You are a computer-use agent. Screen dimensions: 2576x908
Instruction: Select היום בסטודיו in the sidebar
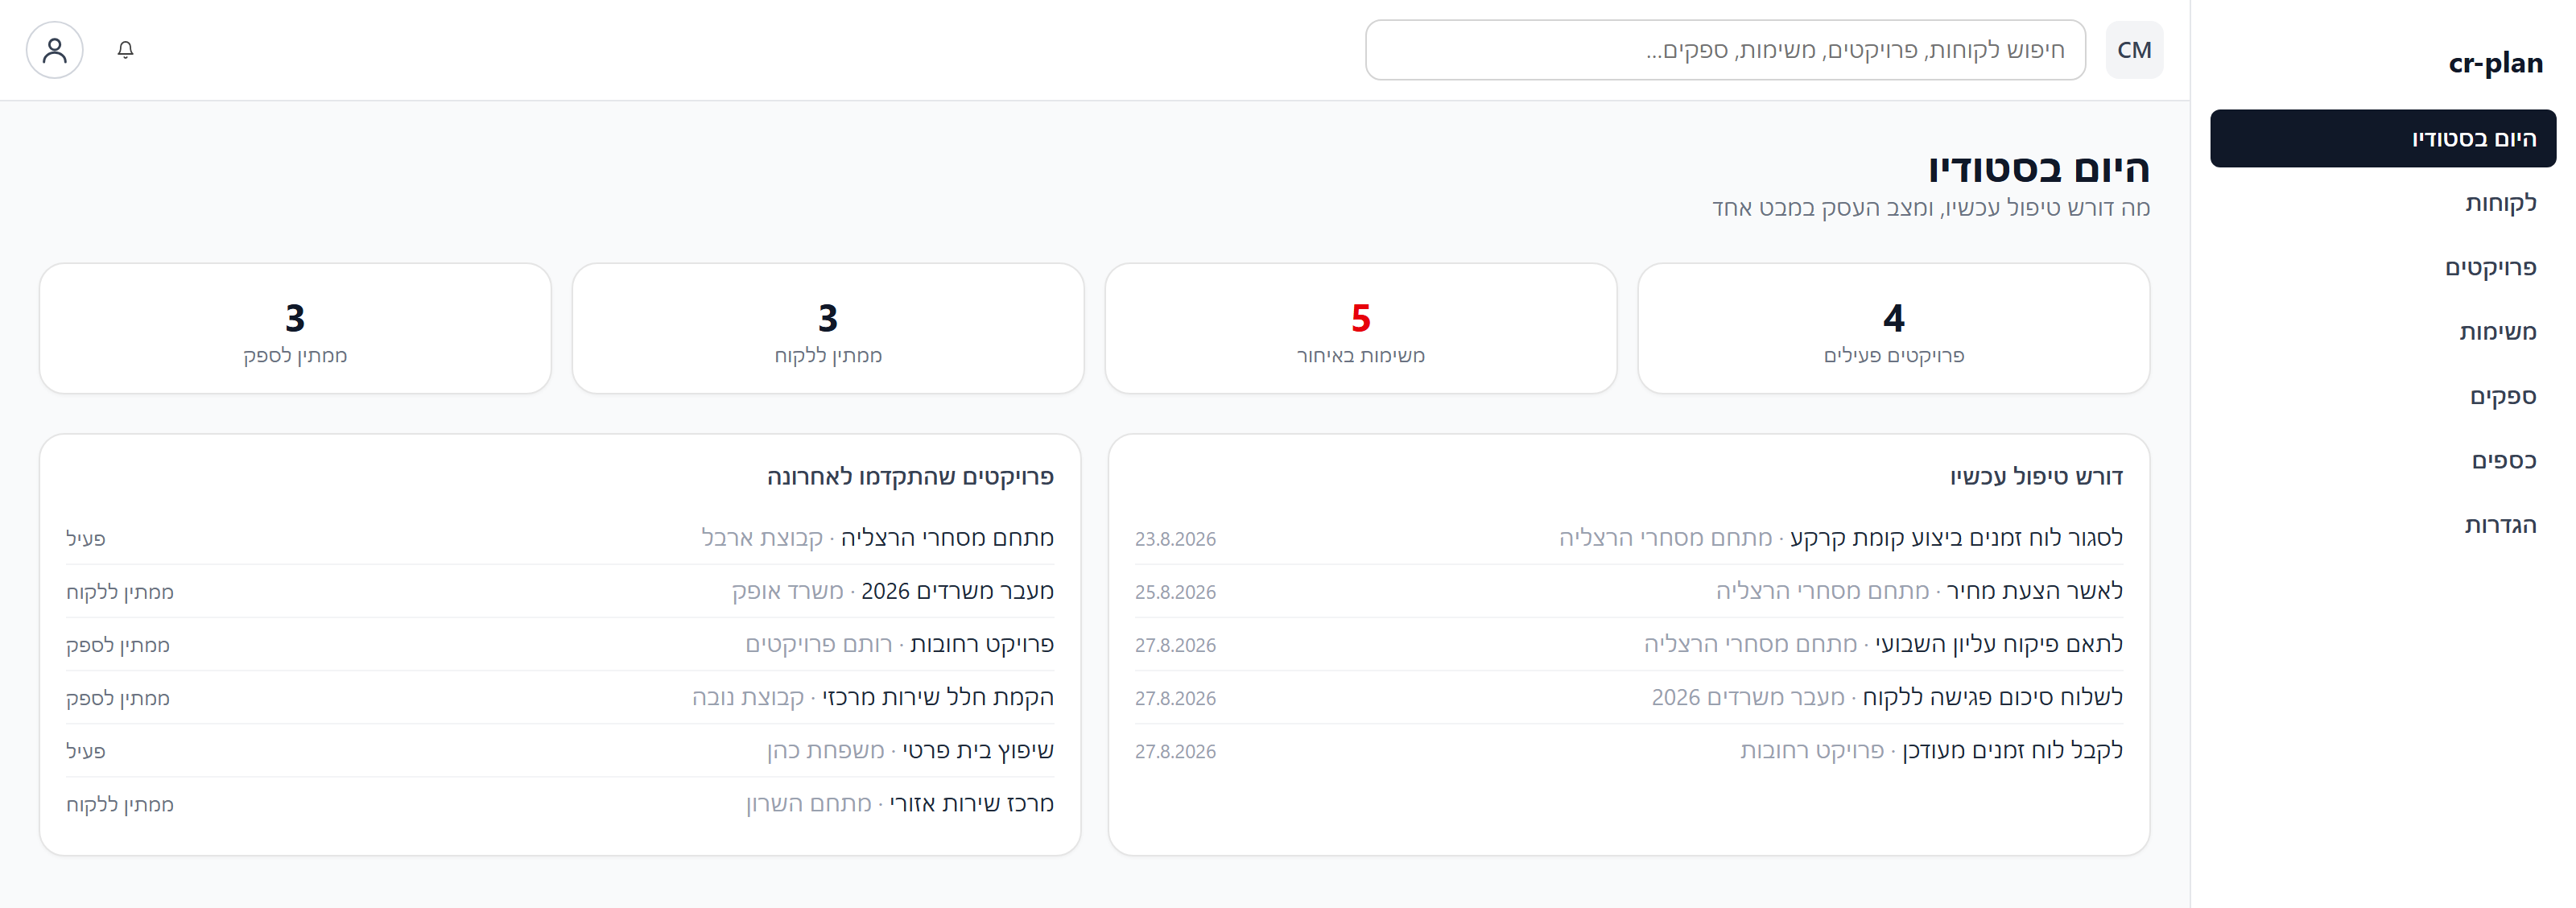point(2383,138)
